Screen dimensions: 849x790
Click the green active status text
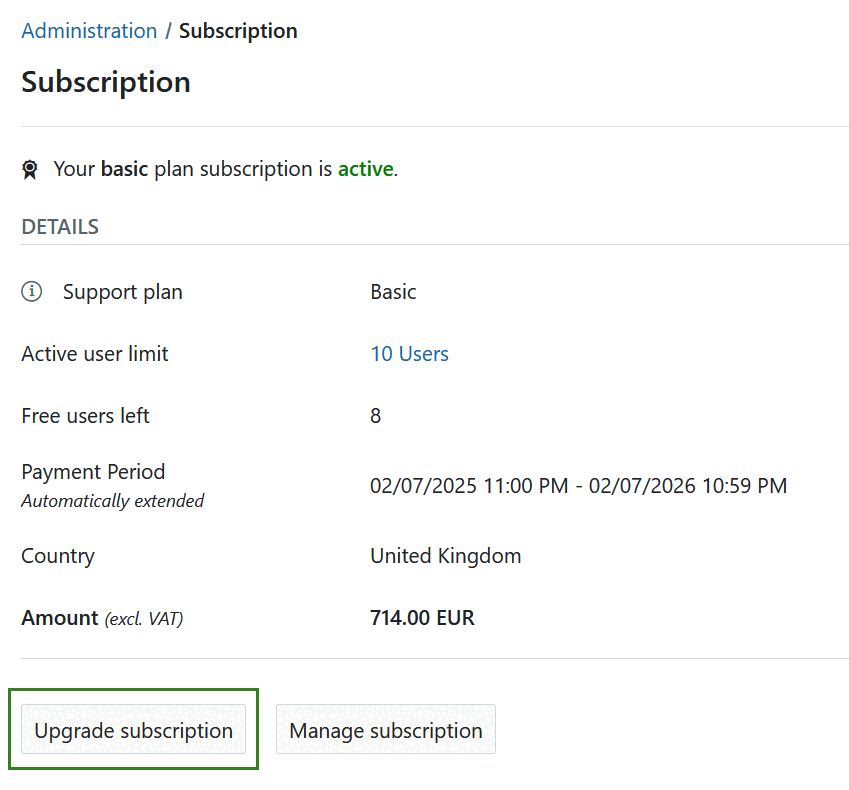click(x=365, y=169)
